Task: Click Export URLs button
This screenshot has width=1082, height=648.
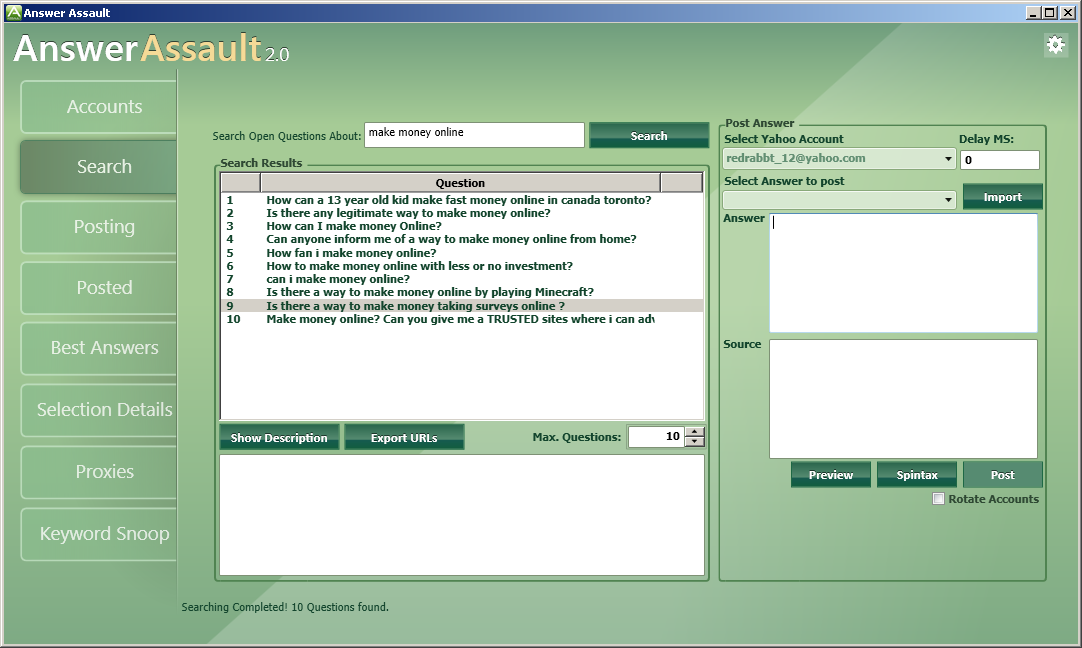Action: coord(404,438)
